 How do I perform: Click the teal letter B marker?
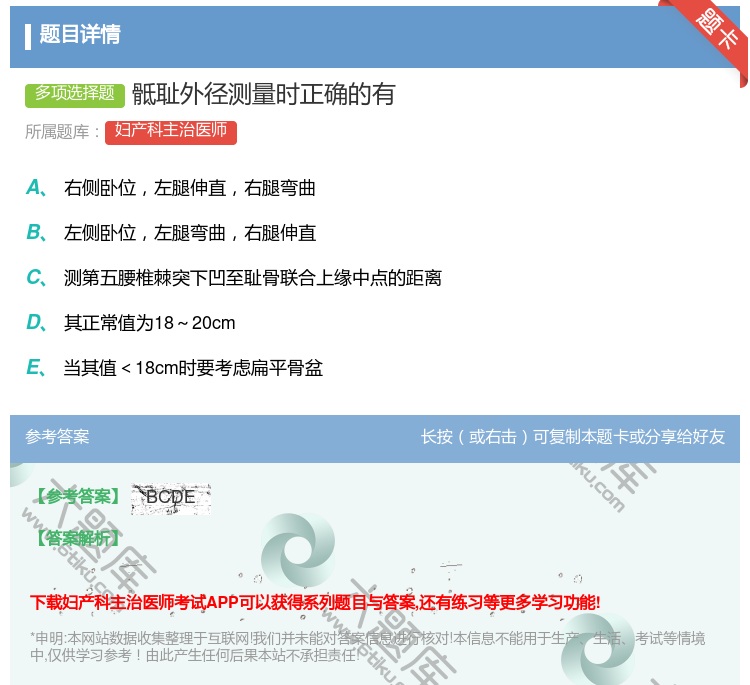tap(36, 232)
